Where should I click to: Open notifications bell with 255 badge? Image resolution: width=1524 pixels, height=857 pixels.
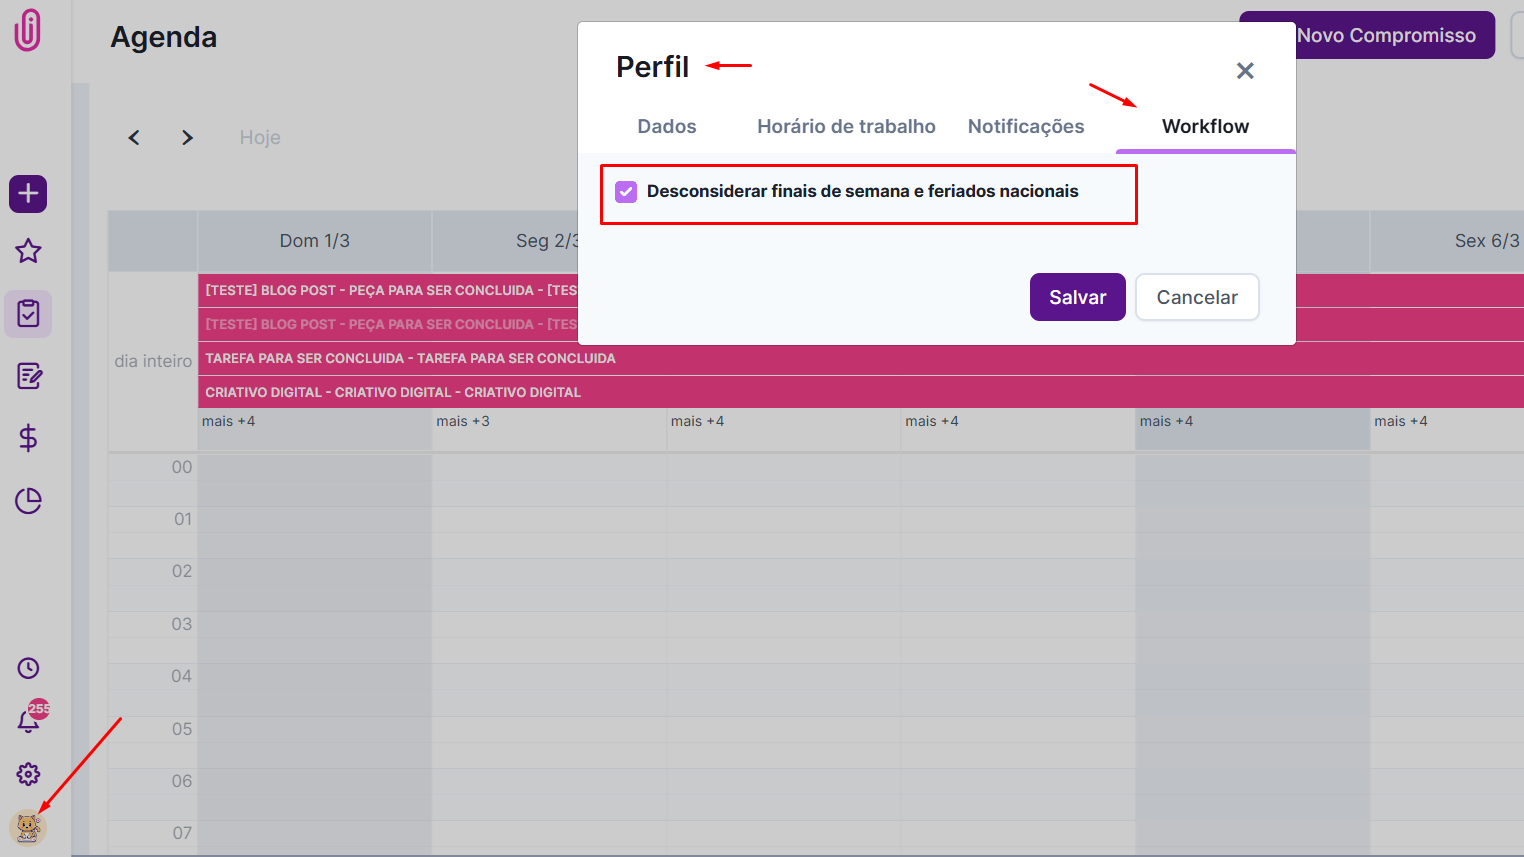pyautogui.click(x=29, y=720)
